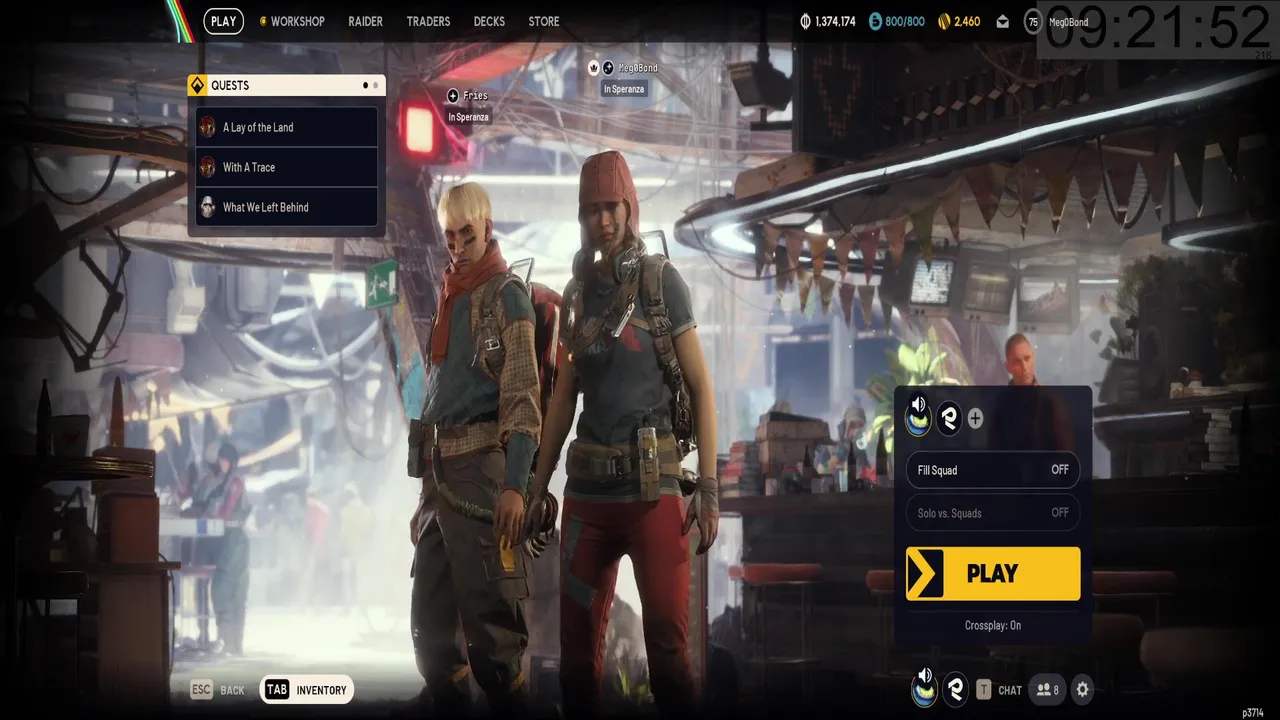
Task: Click the blue cred icon beside 800/800
Action: (x=875, y=21)
